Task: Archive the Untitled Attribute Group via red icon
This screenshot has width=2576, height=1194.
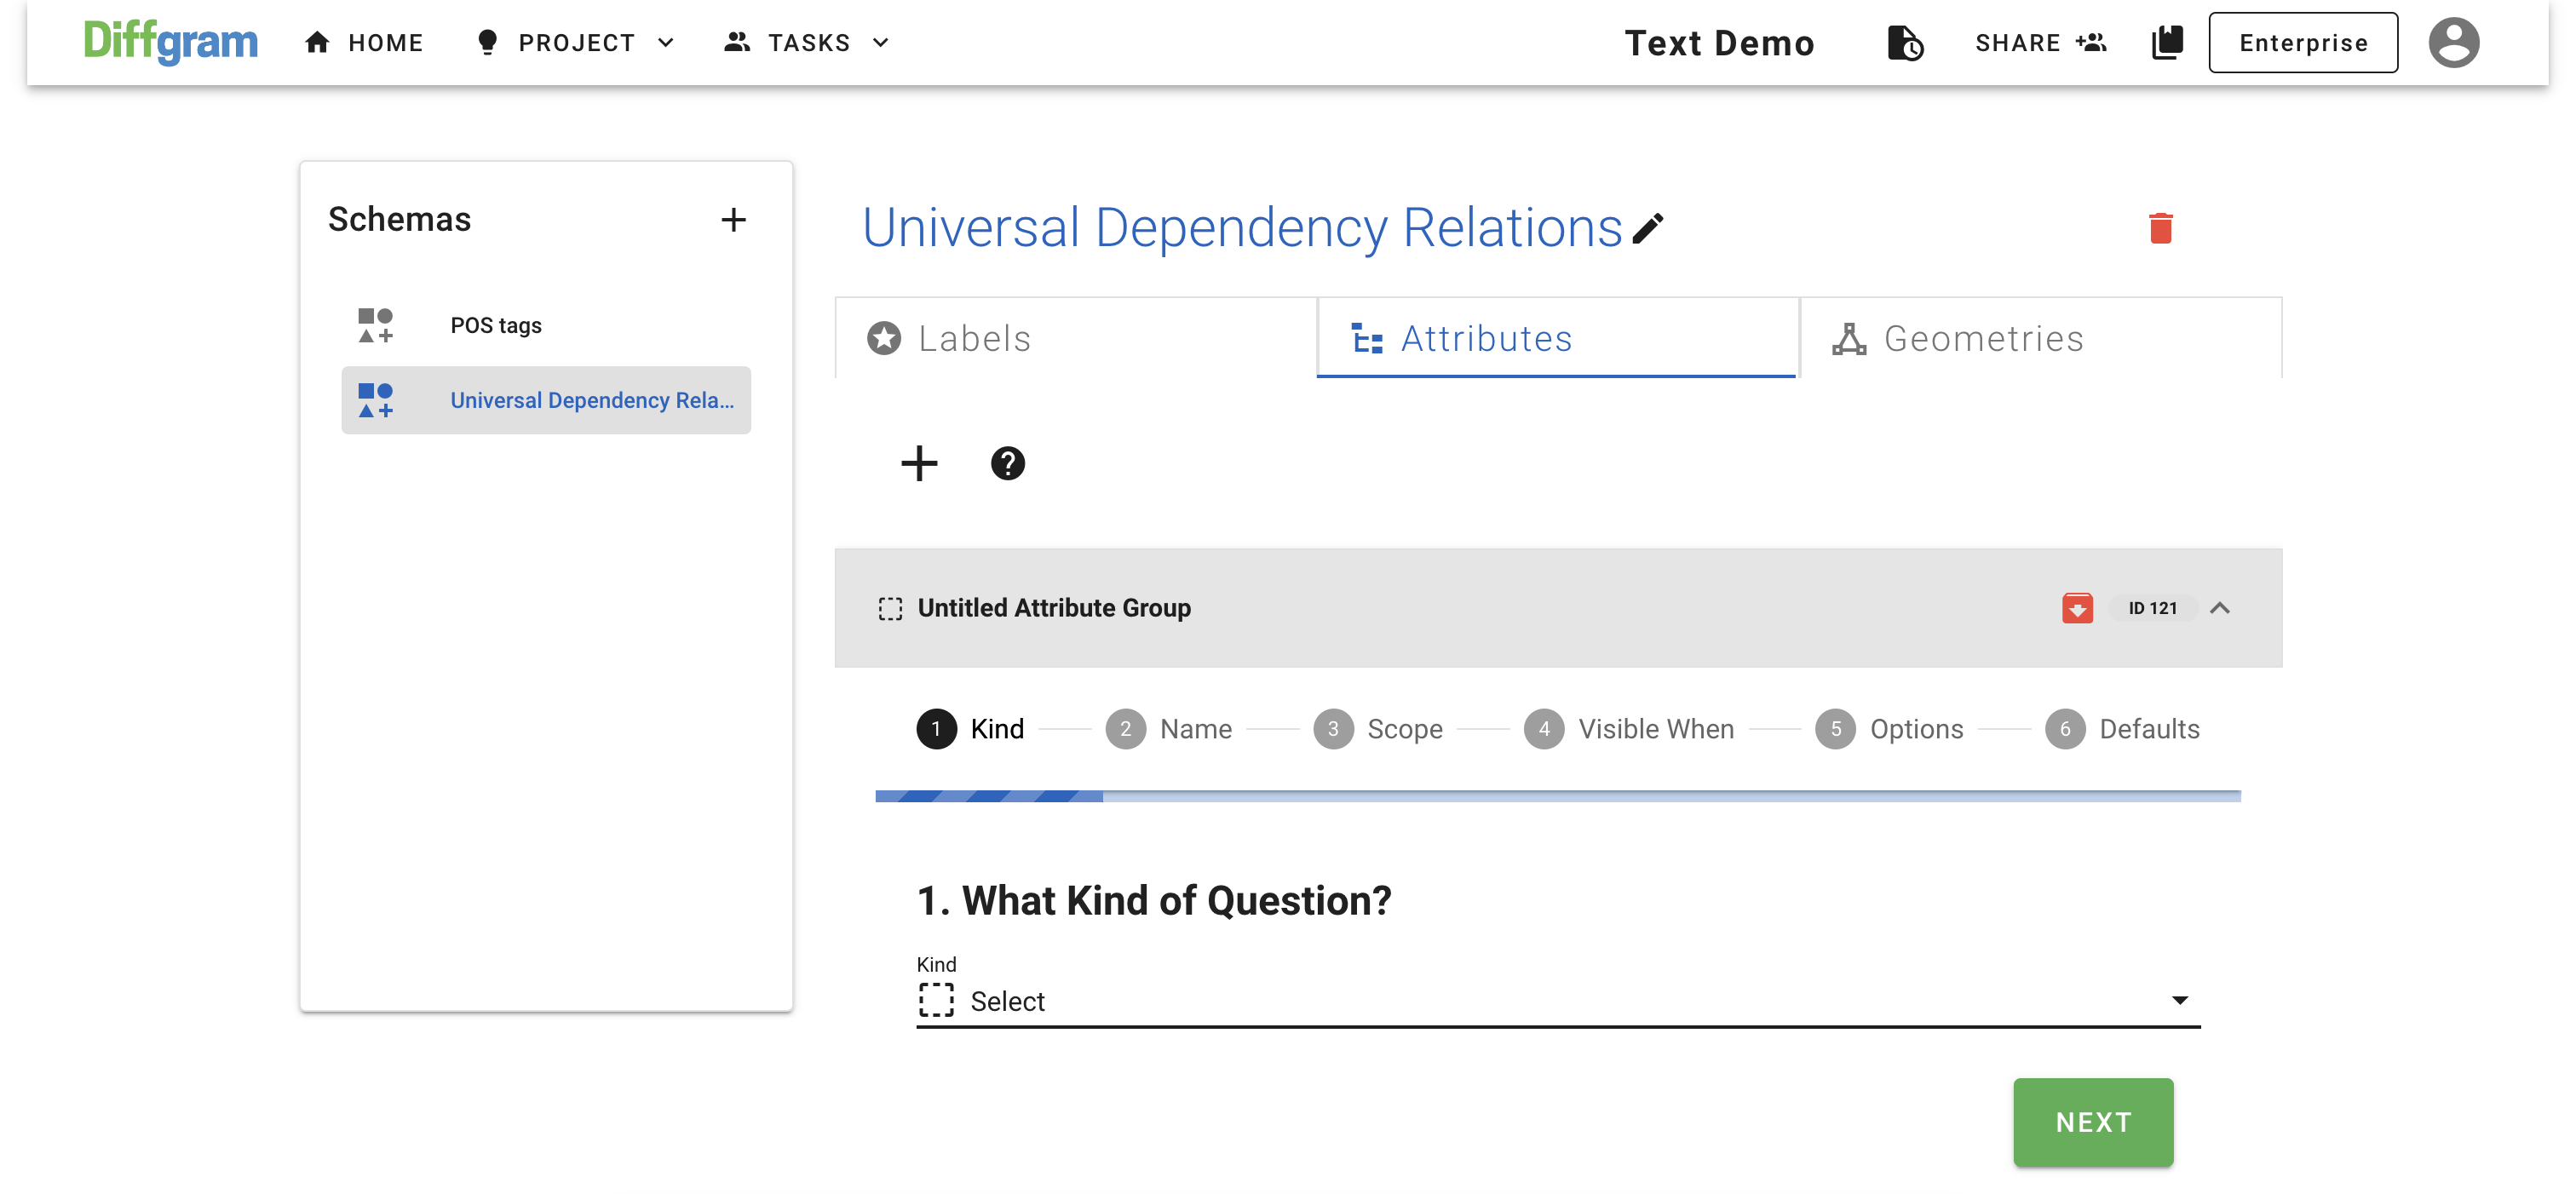Action: point(2076,608)
